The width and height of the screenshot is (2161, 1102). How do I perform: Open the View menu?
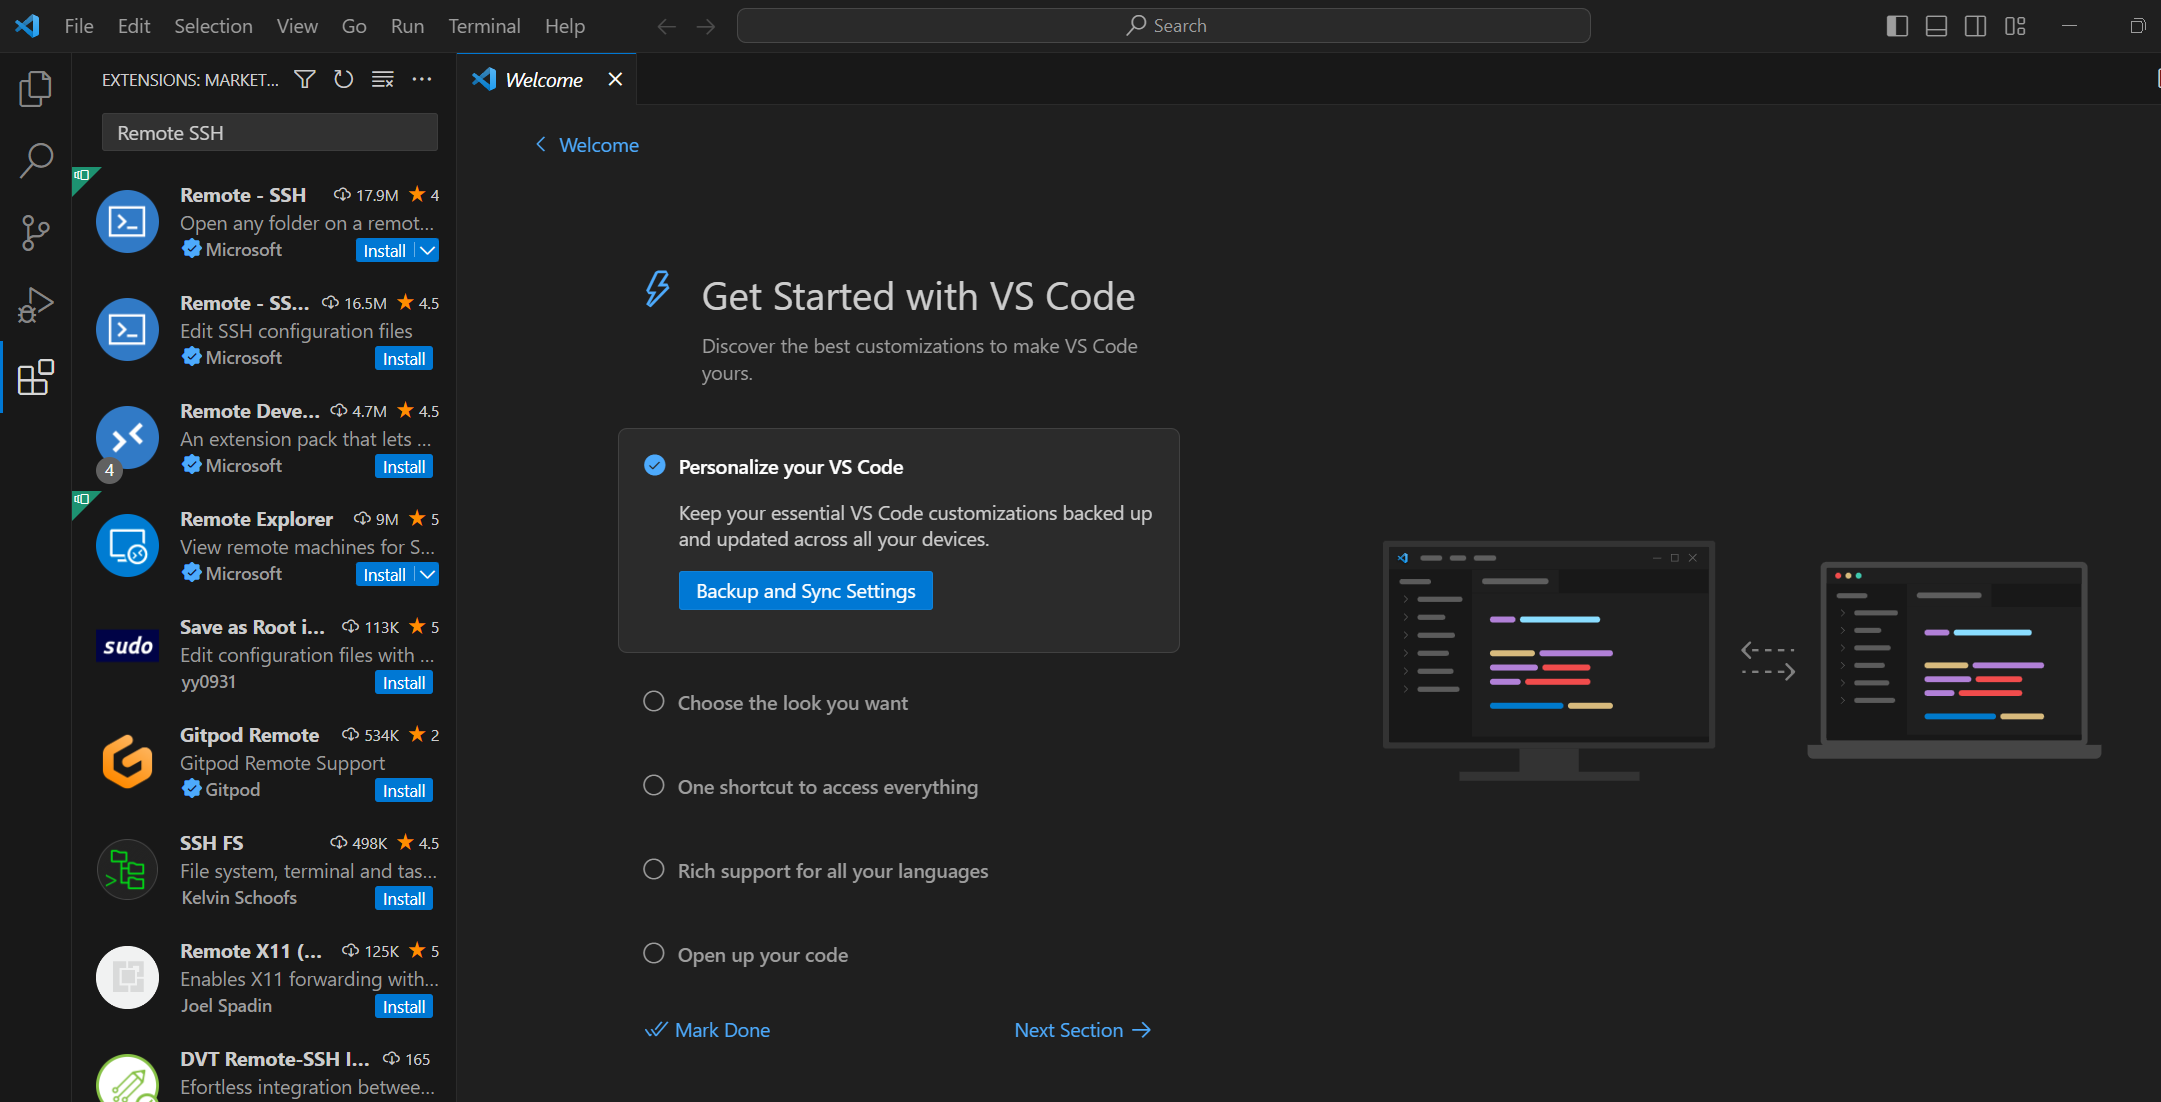pos(297,26)
